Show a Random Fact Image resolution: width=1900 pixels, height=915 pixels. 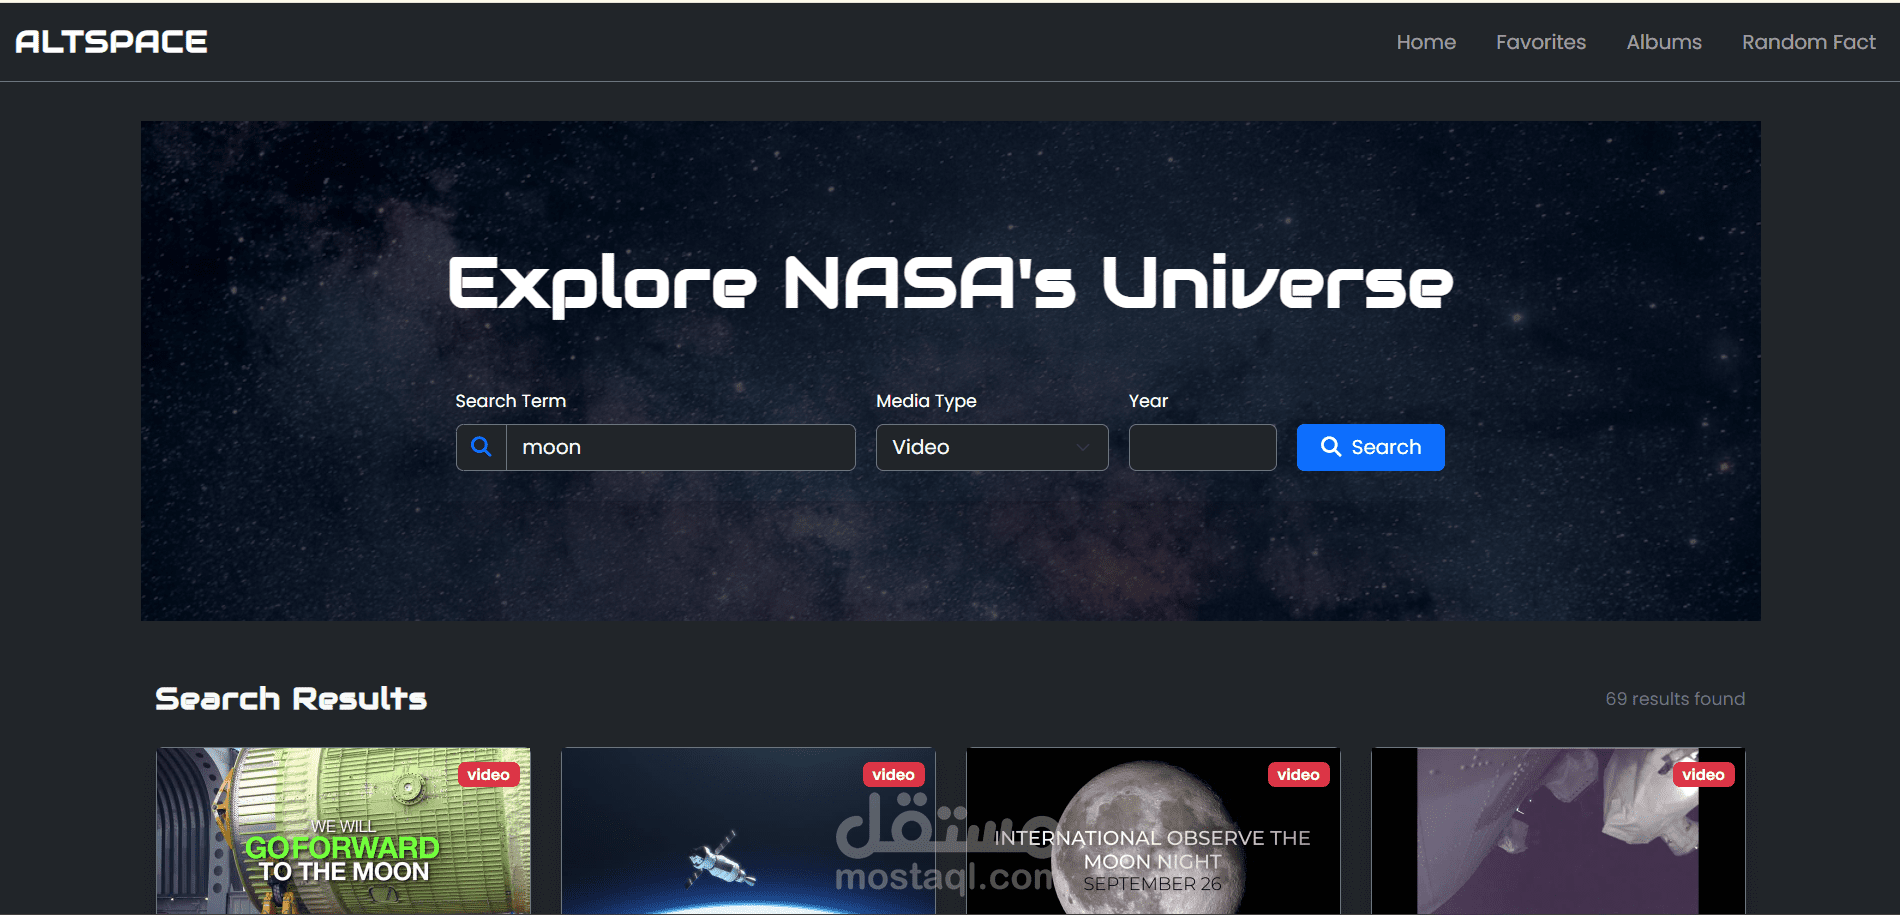[1809, 42]
